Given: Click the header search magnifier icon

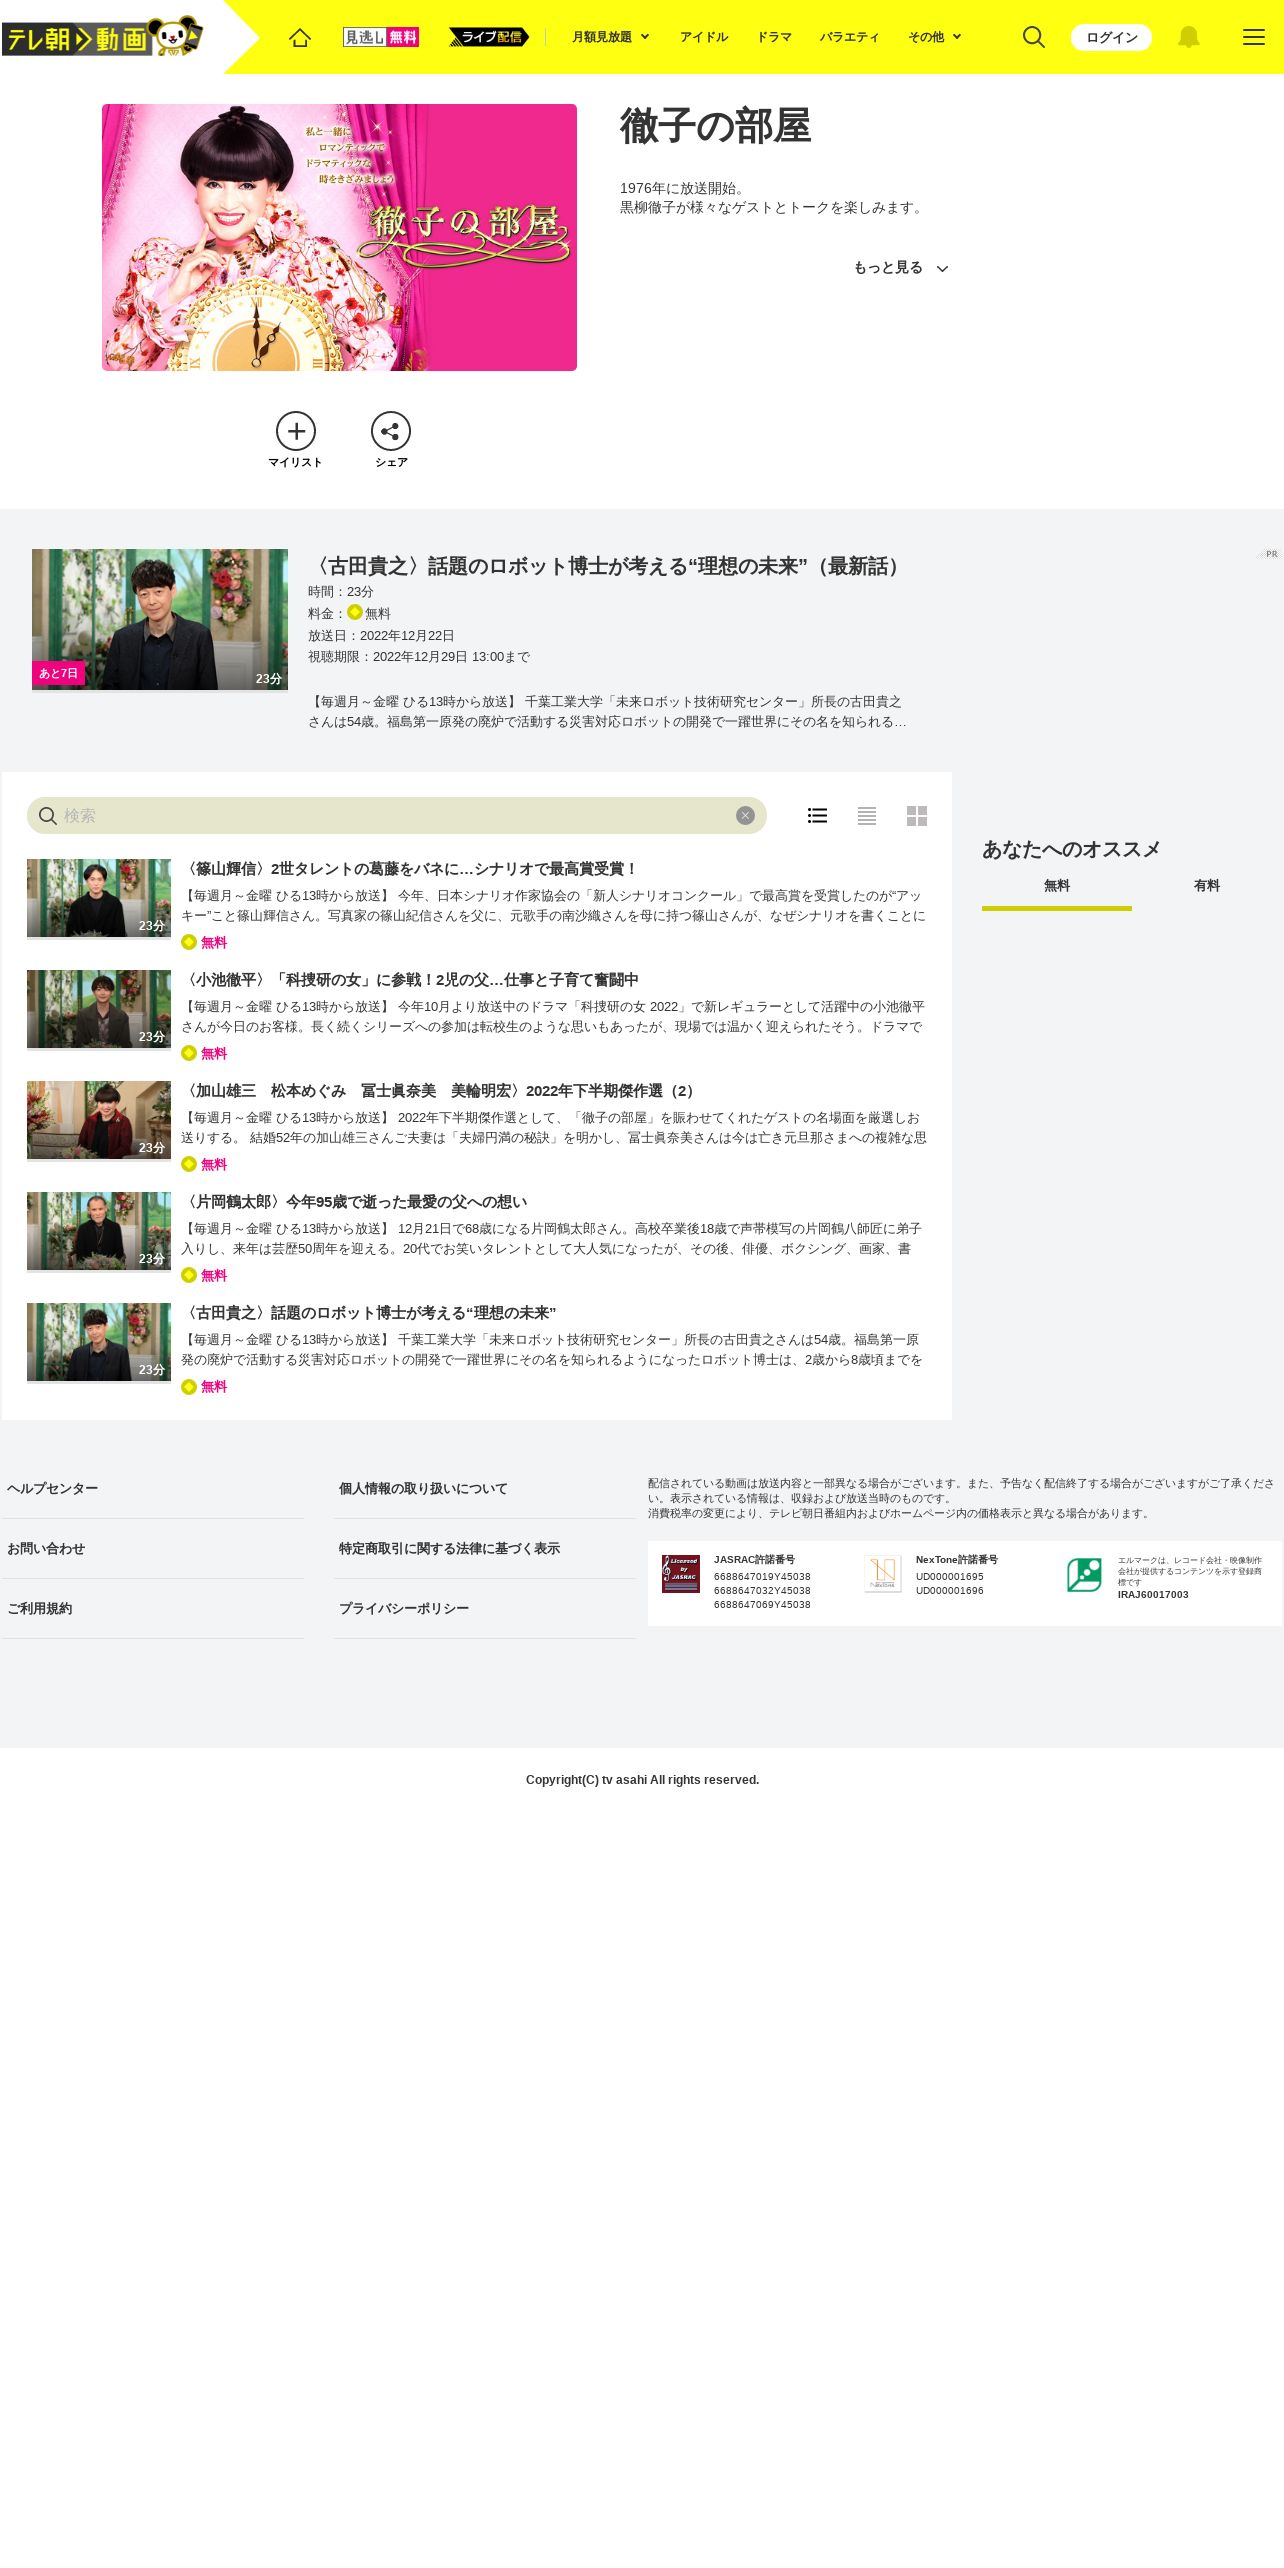Looking at the screenshot, I should click(x=1034, y=37).
